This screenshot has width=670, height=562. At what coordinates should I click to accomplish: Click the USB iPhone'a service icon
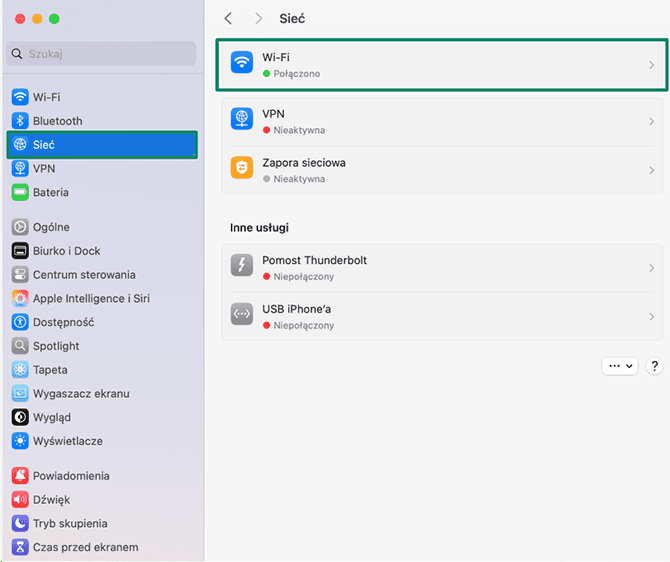[242, 316]
